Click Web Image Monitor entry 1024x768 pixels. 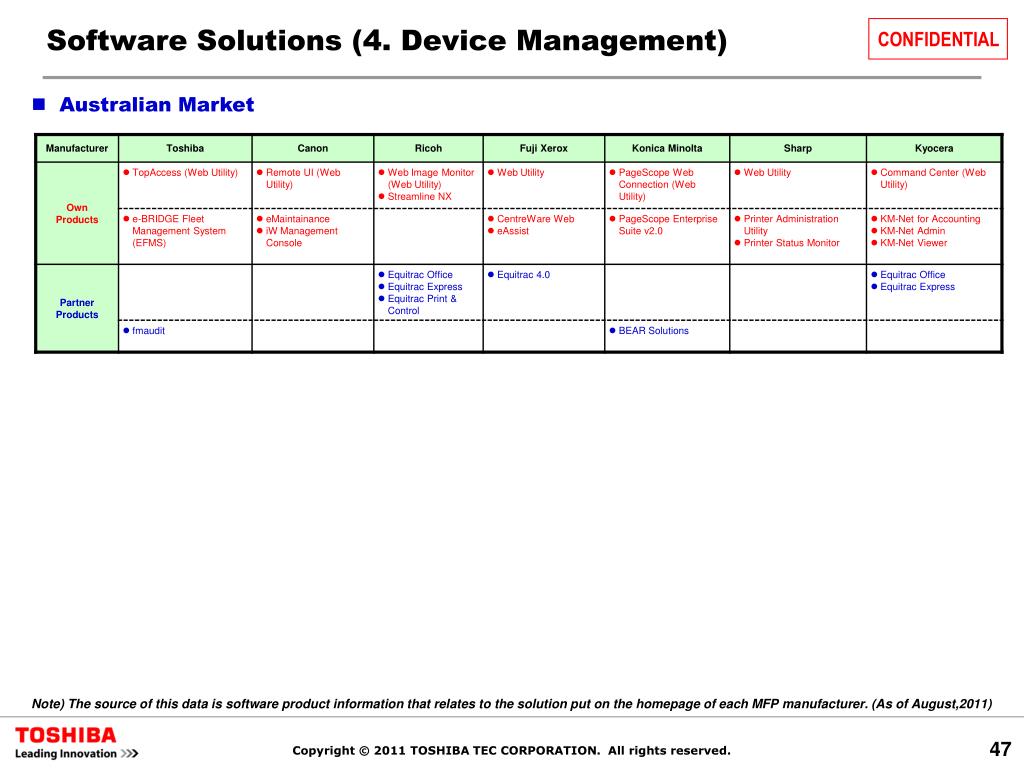point(430,178)
